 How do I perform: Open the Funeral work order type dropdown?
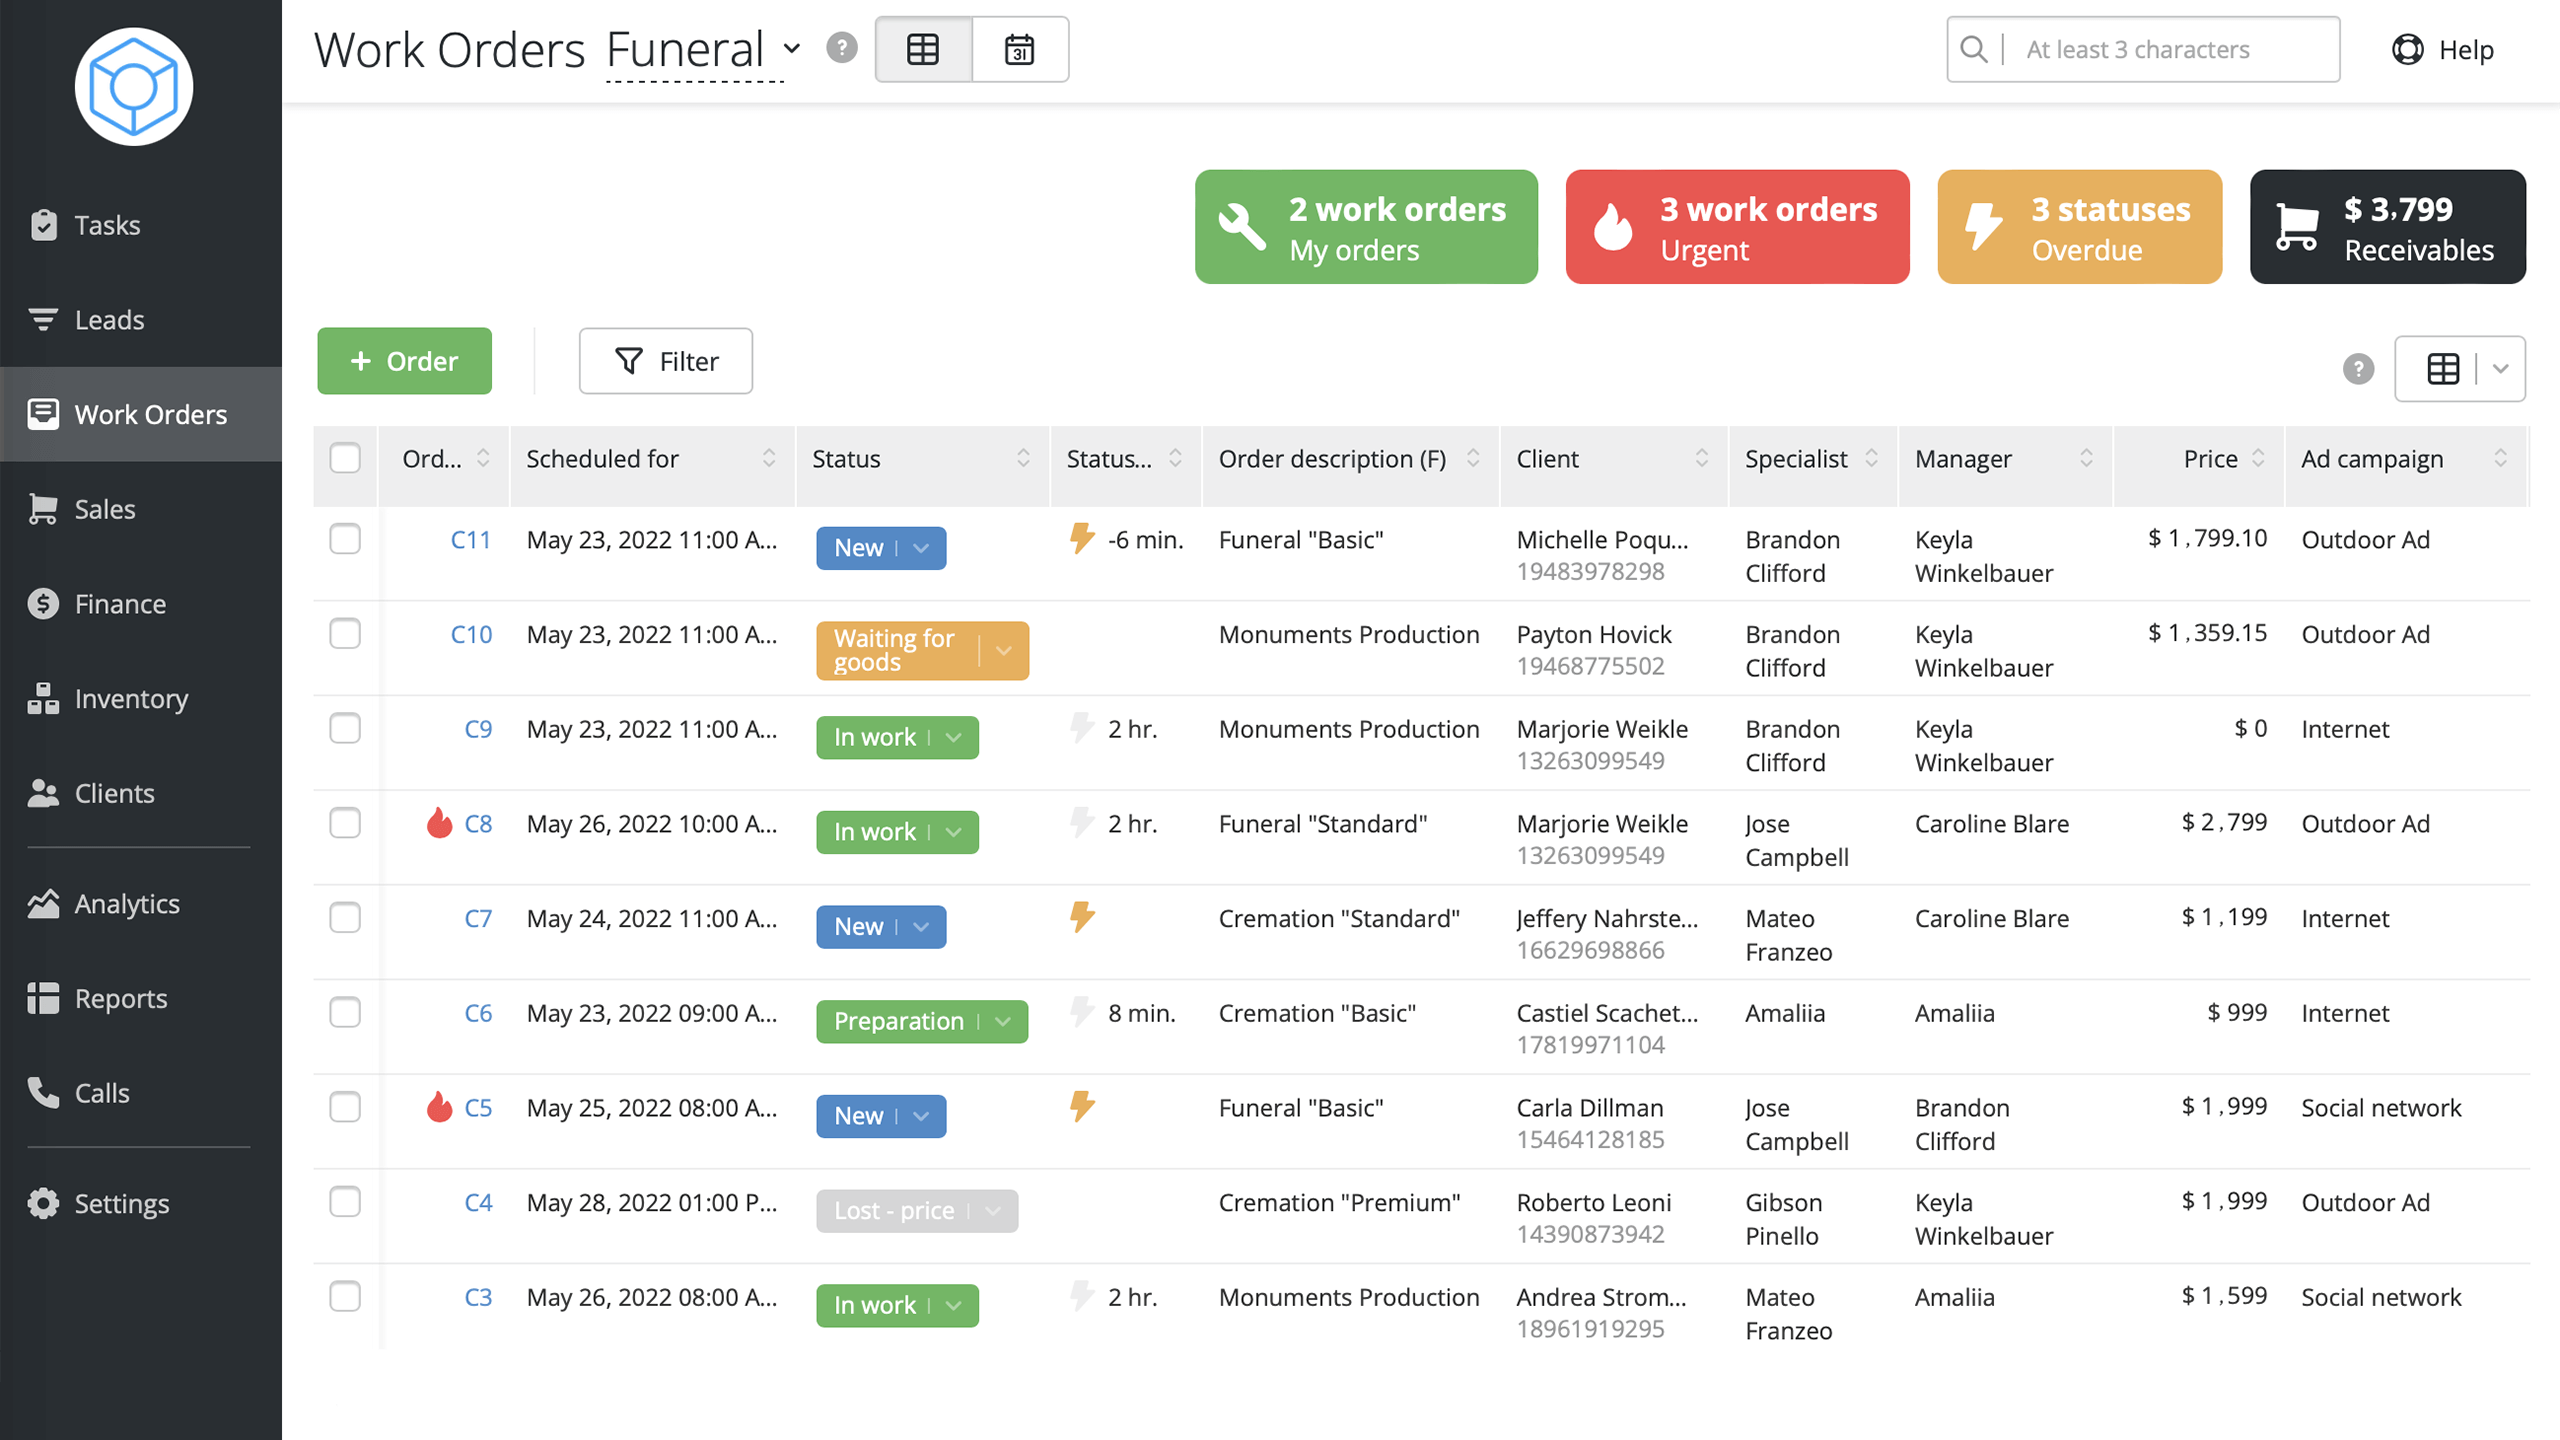(x=703, y=49)
